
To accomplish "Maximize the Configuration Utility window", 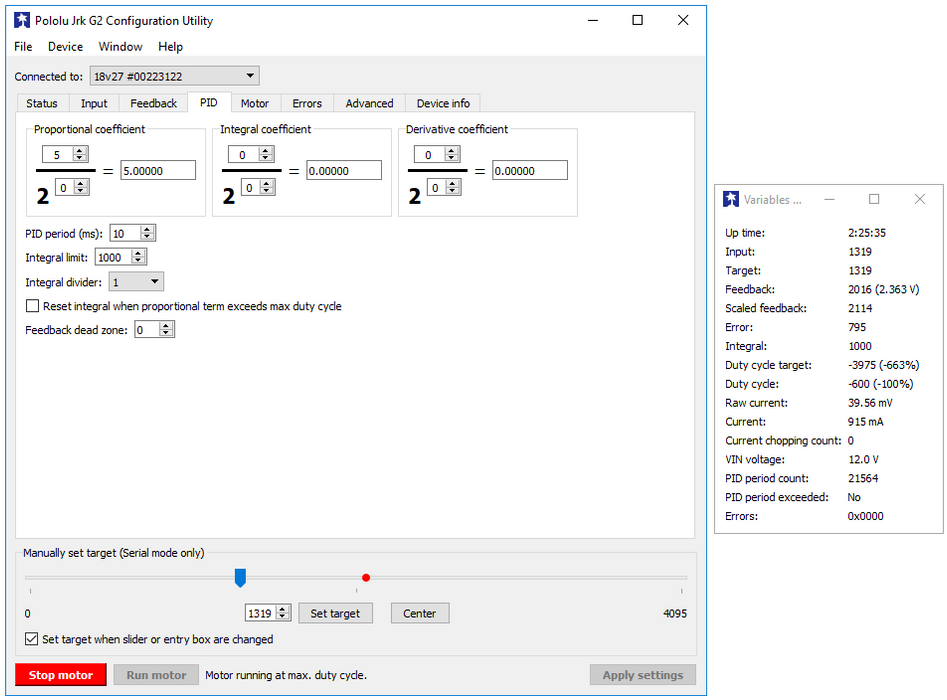I will tap(637, 20).
